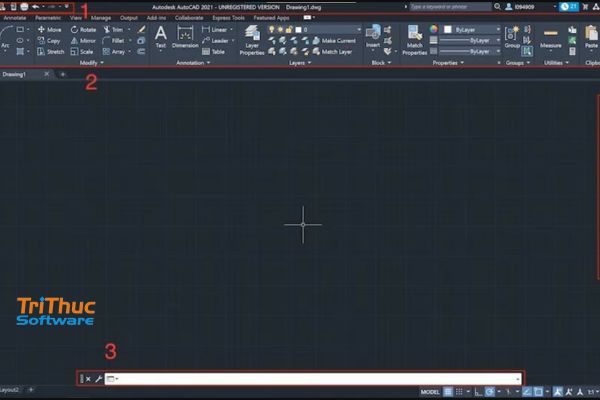600x400 pixels.
Task: Select the Text annotation tool
Action: (161, 37)
